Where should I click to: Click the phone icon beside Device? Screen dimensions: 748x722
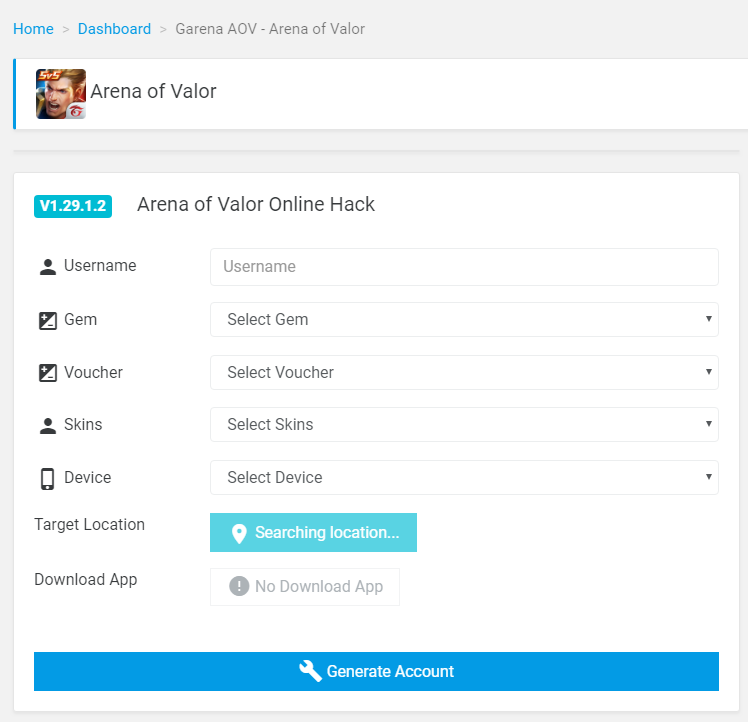click(x=48, y=478)
